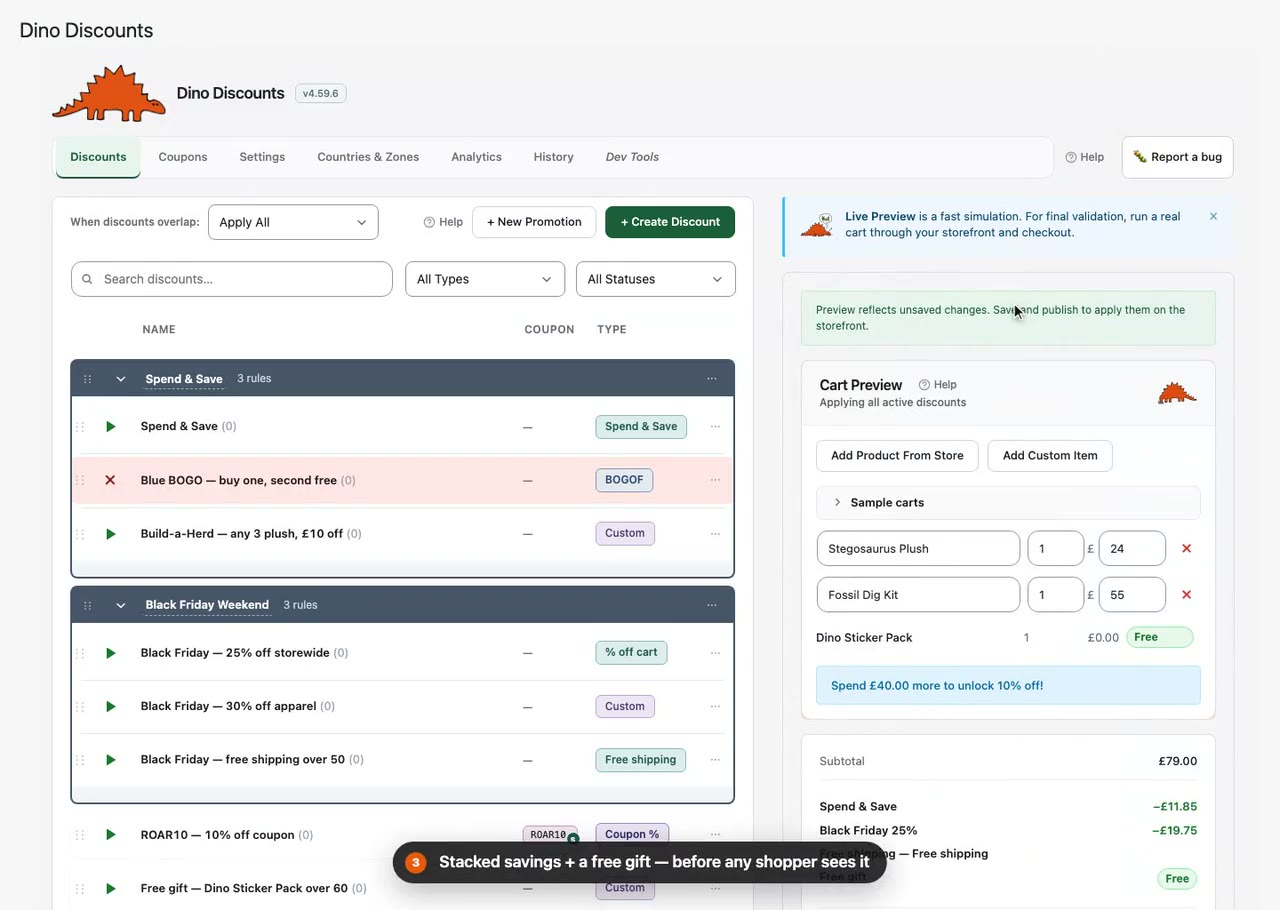Click the ROAR10 coupon code badge

tap(550, 835)
